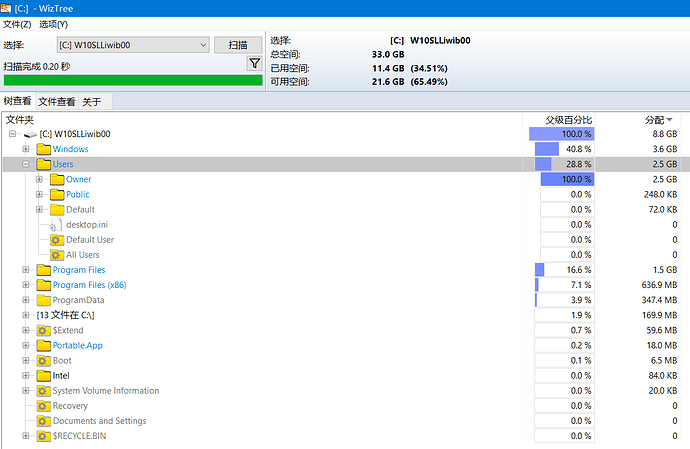The width and height of the screenshot is (690, 449).
Task: Click the System Volume Information folder icon
Action: coord(44,391)
